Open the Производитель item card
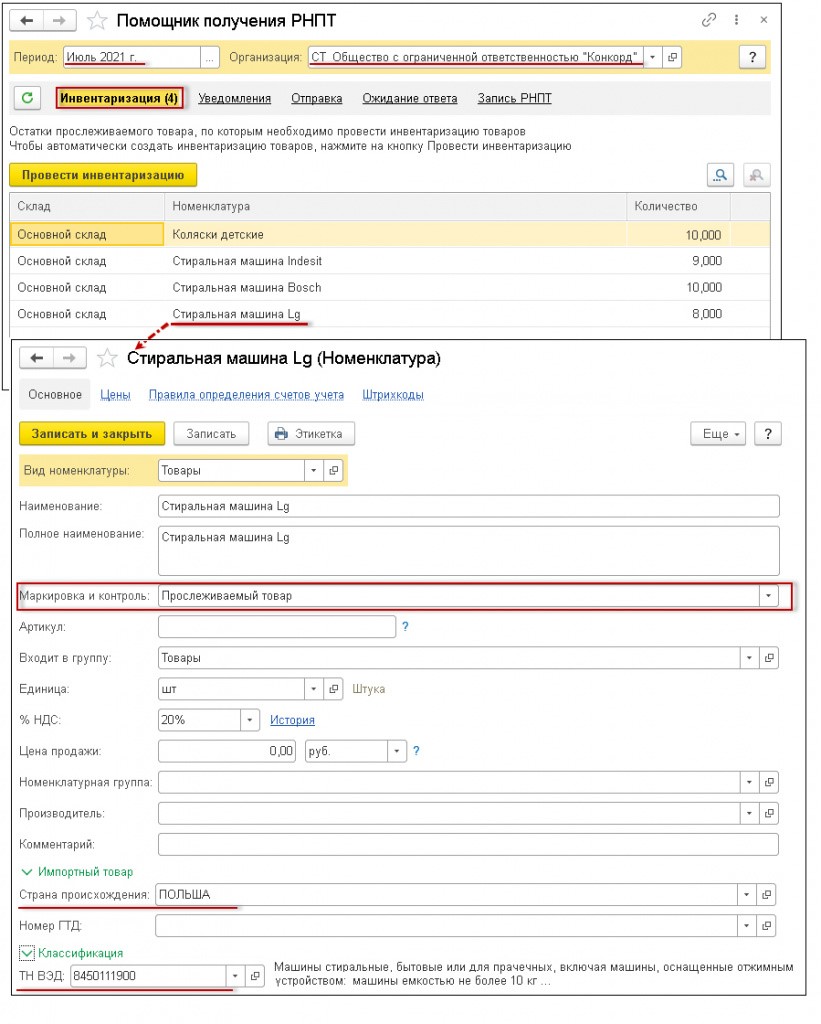The width and height of the screenshot is (821, 1024). point(769,813)
